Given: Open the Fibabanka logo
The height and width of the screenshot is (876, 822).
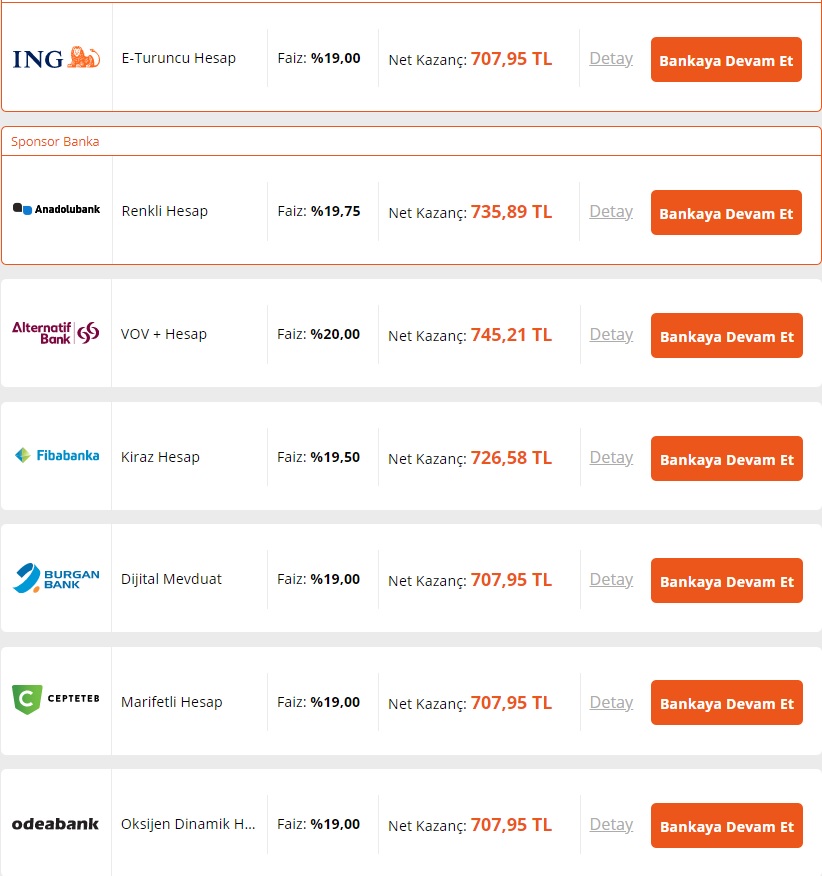Looking at the screenshot, I should point(56,455).
